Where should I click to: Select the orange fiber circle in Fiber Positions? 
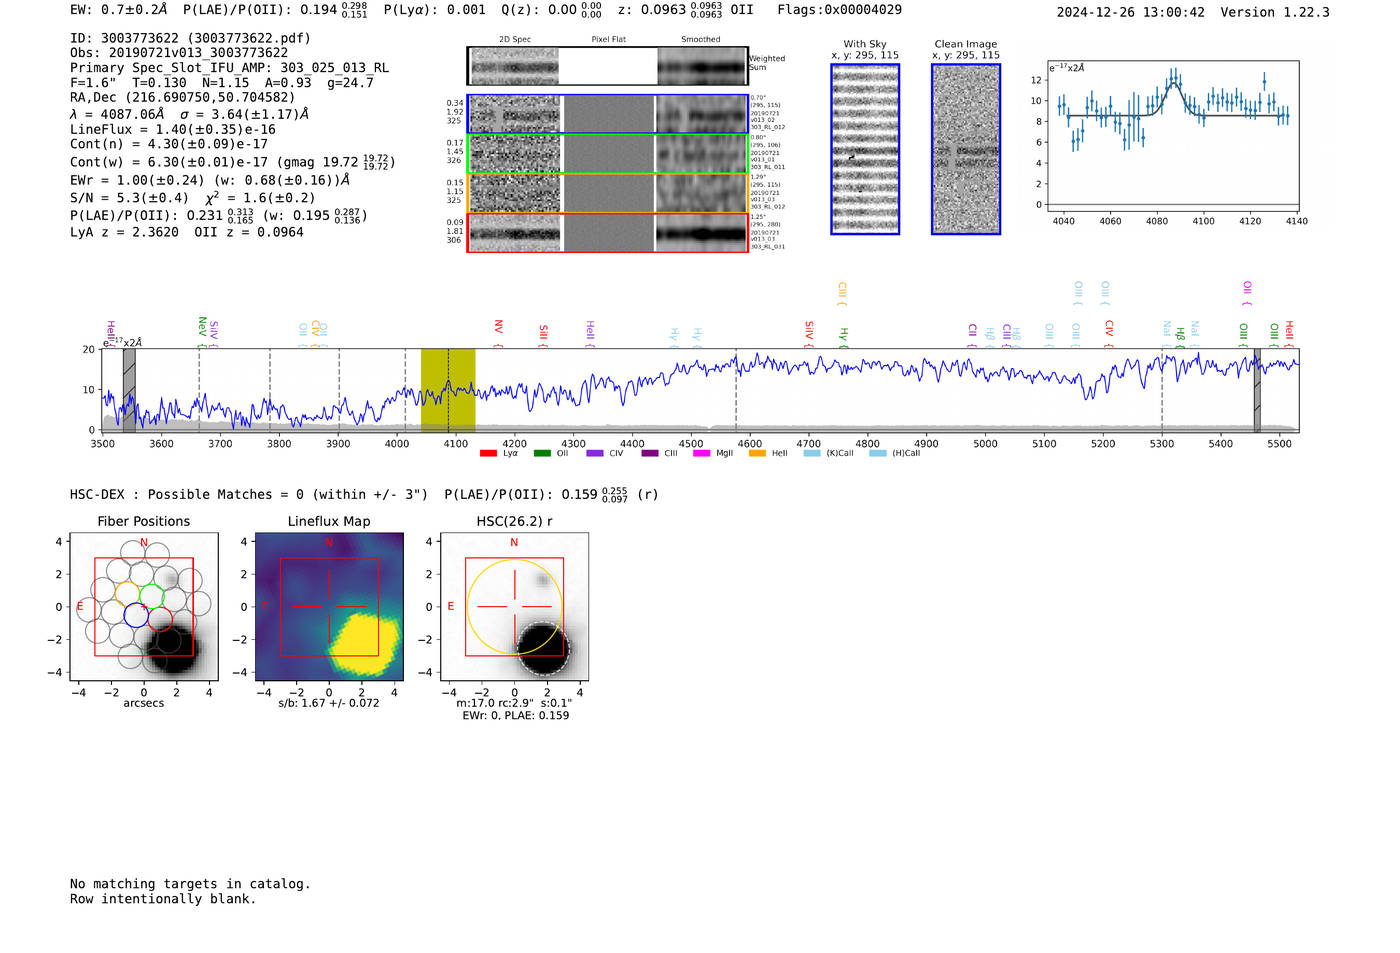coord(127,594)
